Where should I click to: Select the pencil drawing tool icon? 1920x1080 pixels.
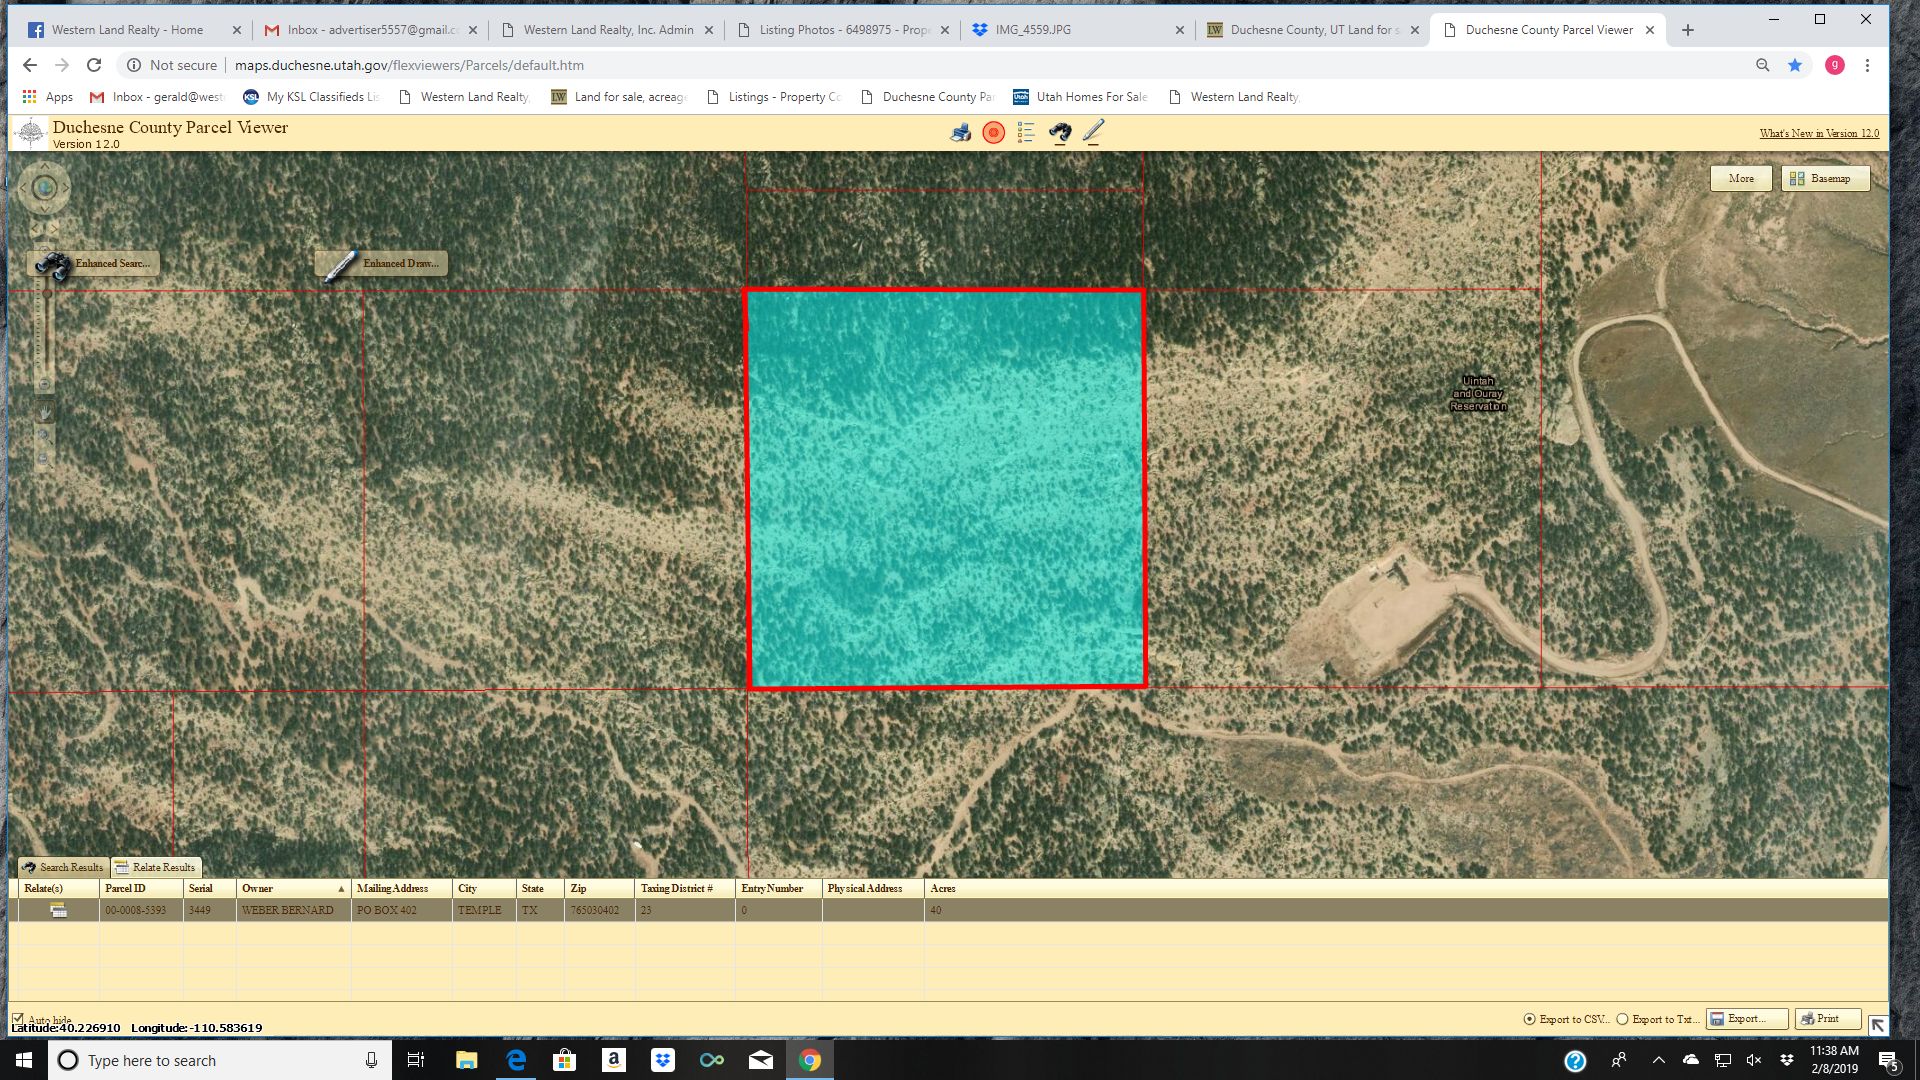[x=1093, y=131]
